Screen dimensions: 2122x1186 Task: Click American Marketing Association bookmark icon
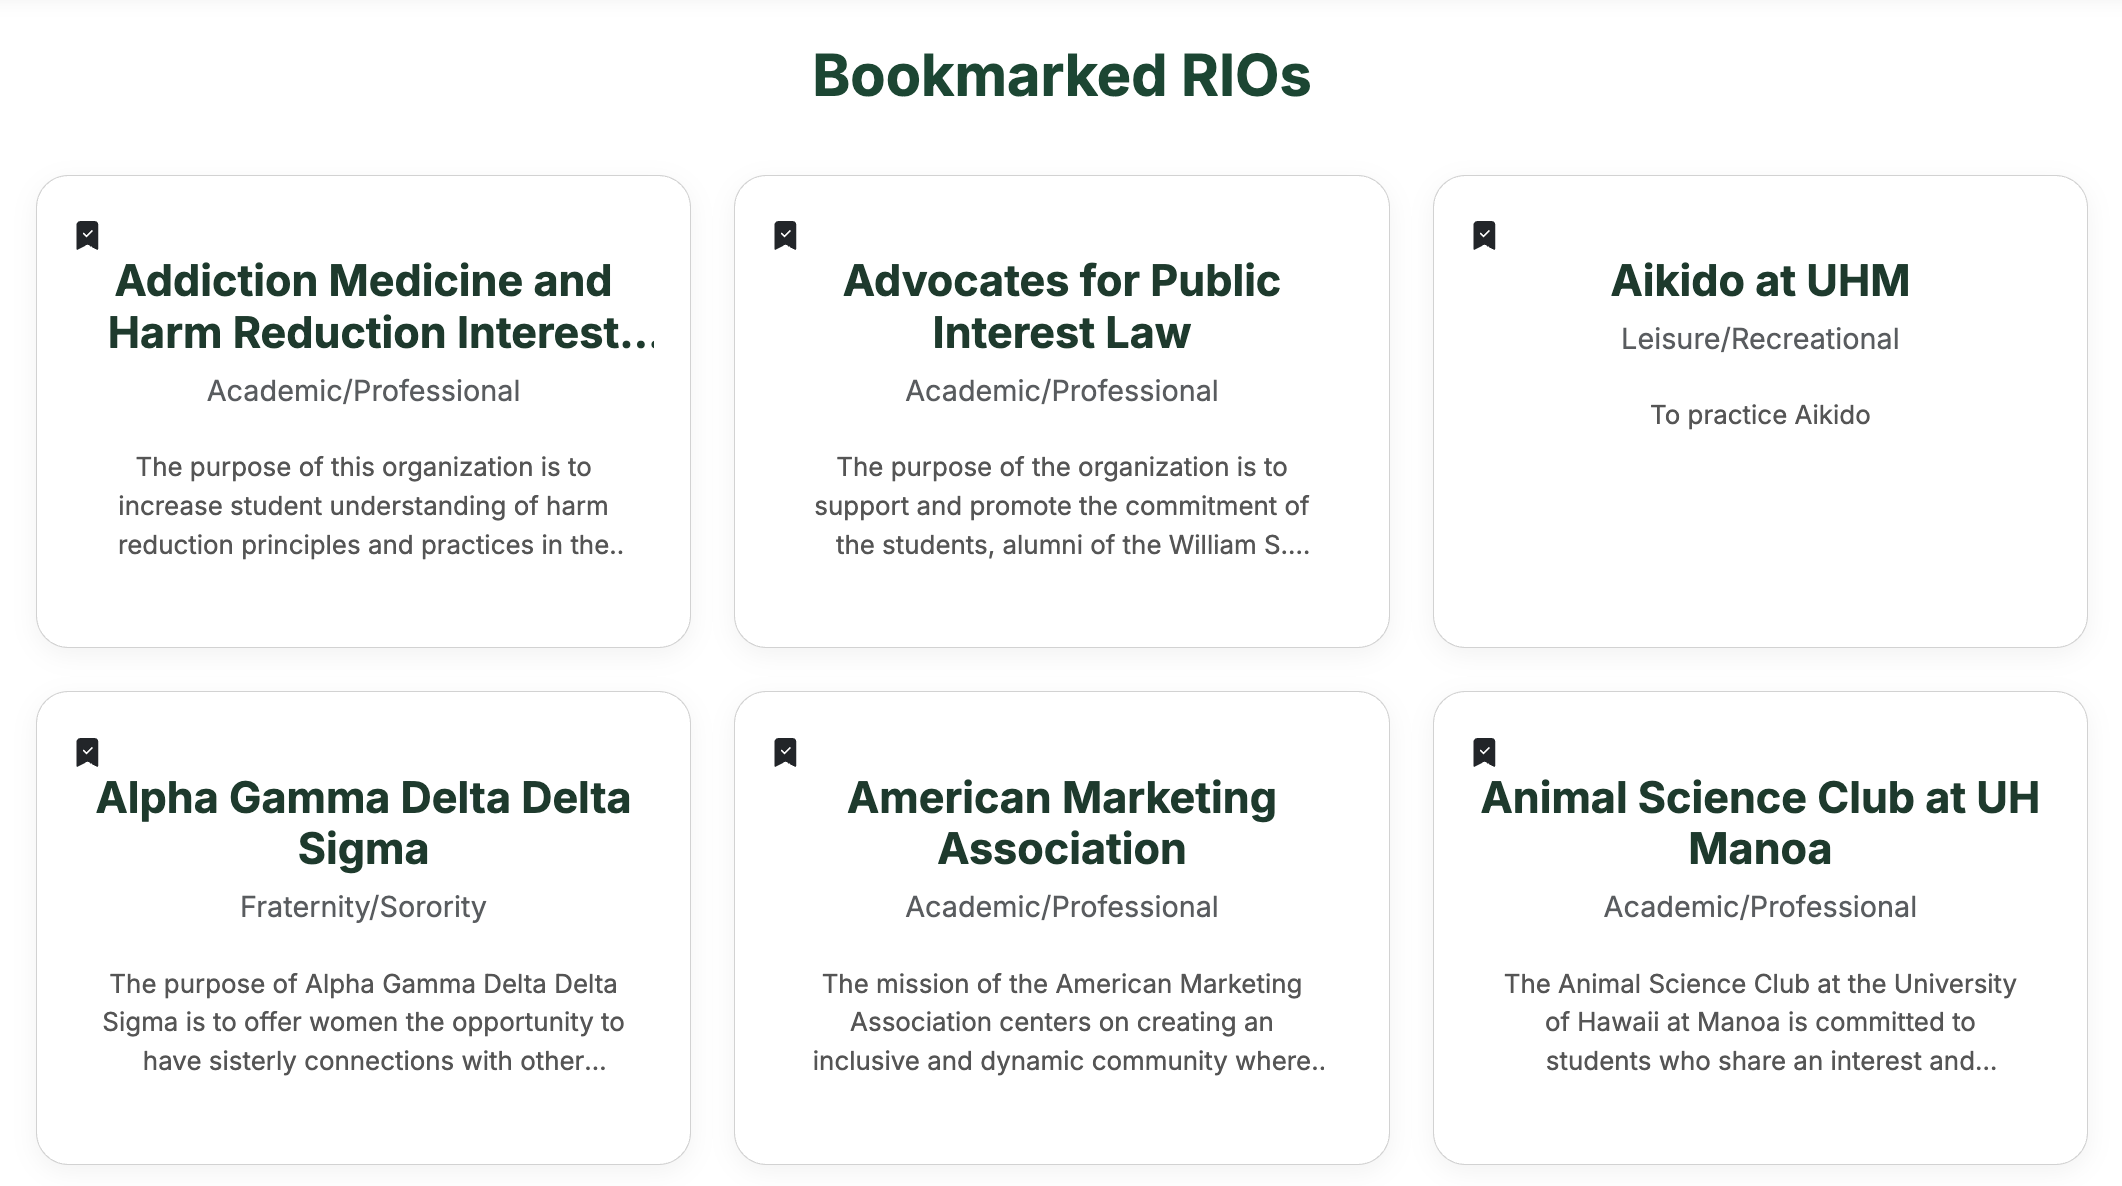pos(786,752)
